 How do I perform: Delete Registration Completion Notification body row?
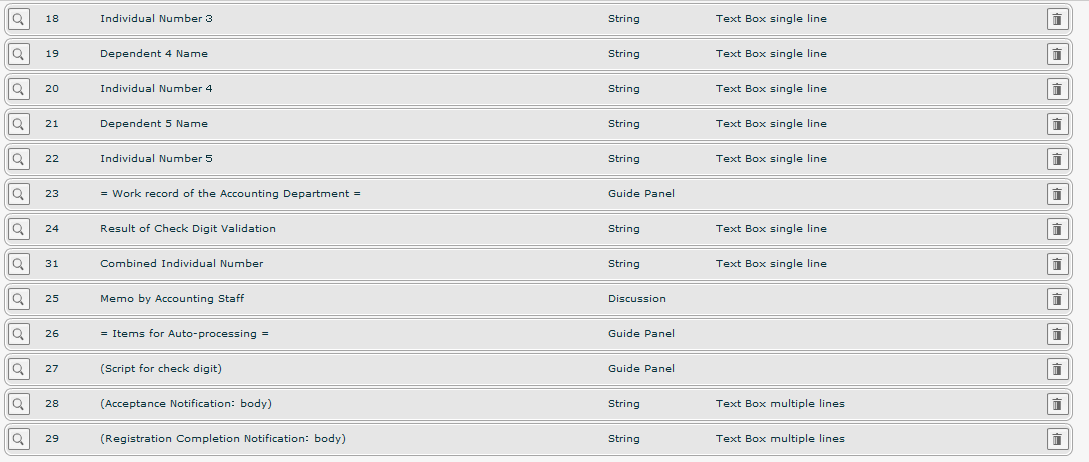pos(1057,439)
